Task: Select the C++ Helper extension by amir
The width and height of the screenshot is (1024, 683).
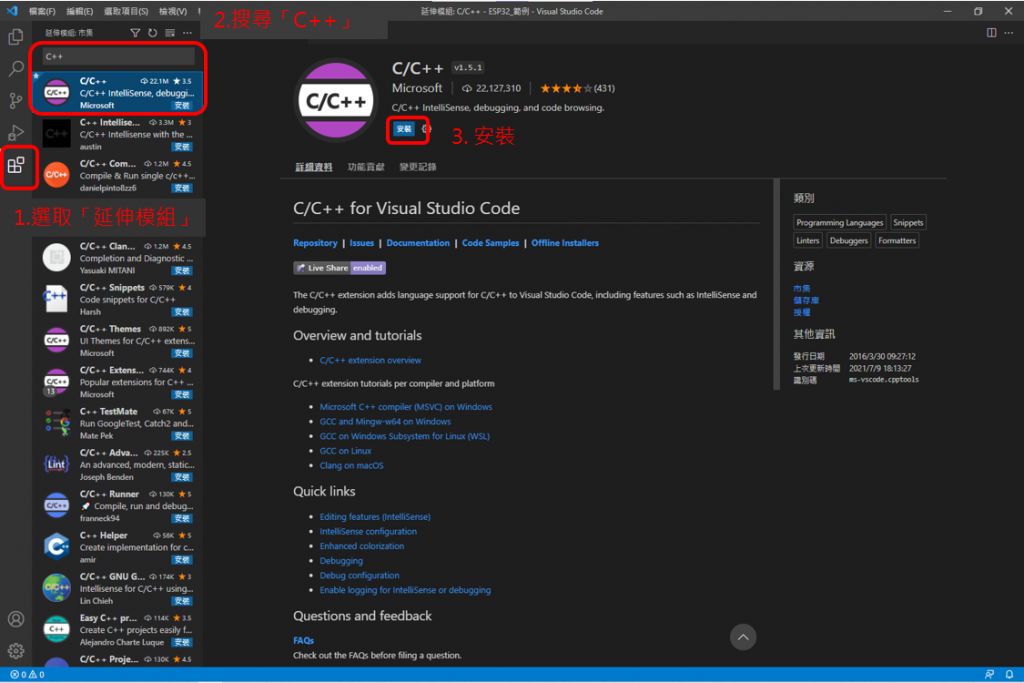Action: pyautogui.click(x=118, y=547)
